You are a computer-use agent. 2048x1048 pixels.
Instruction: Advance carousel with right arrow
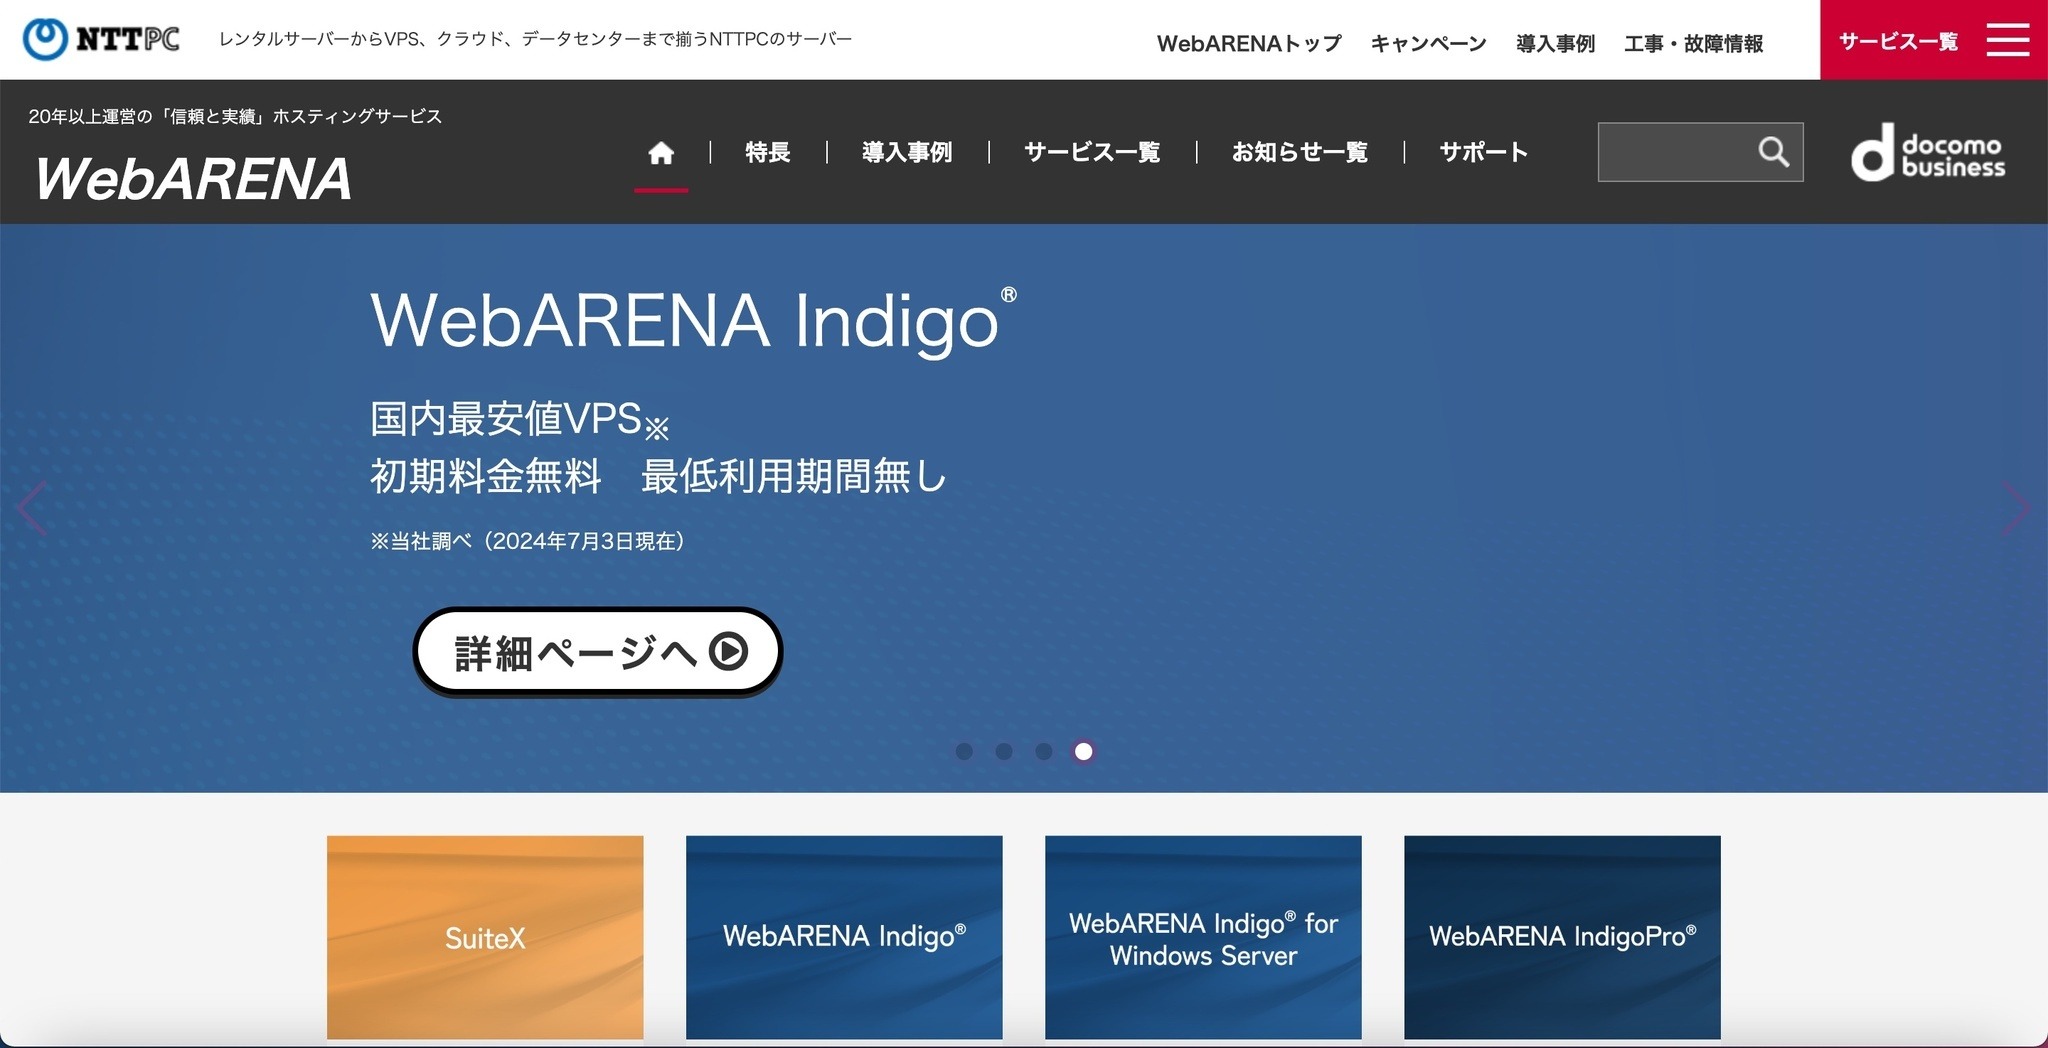2015,508
